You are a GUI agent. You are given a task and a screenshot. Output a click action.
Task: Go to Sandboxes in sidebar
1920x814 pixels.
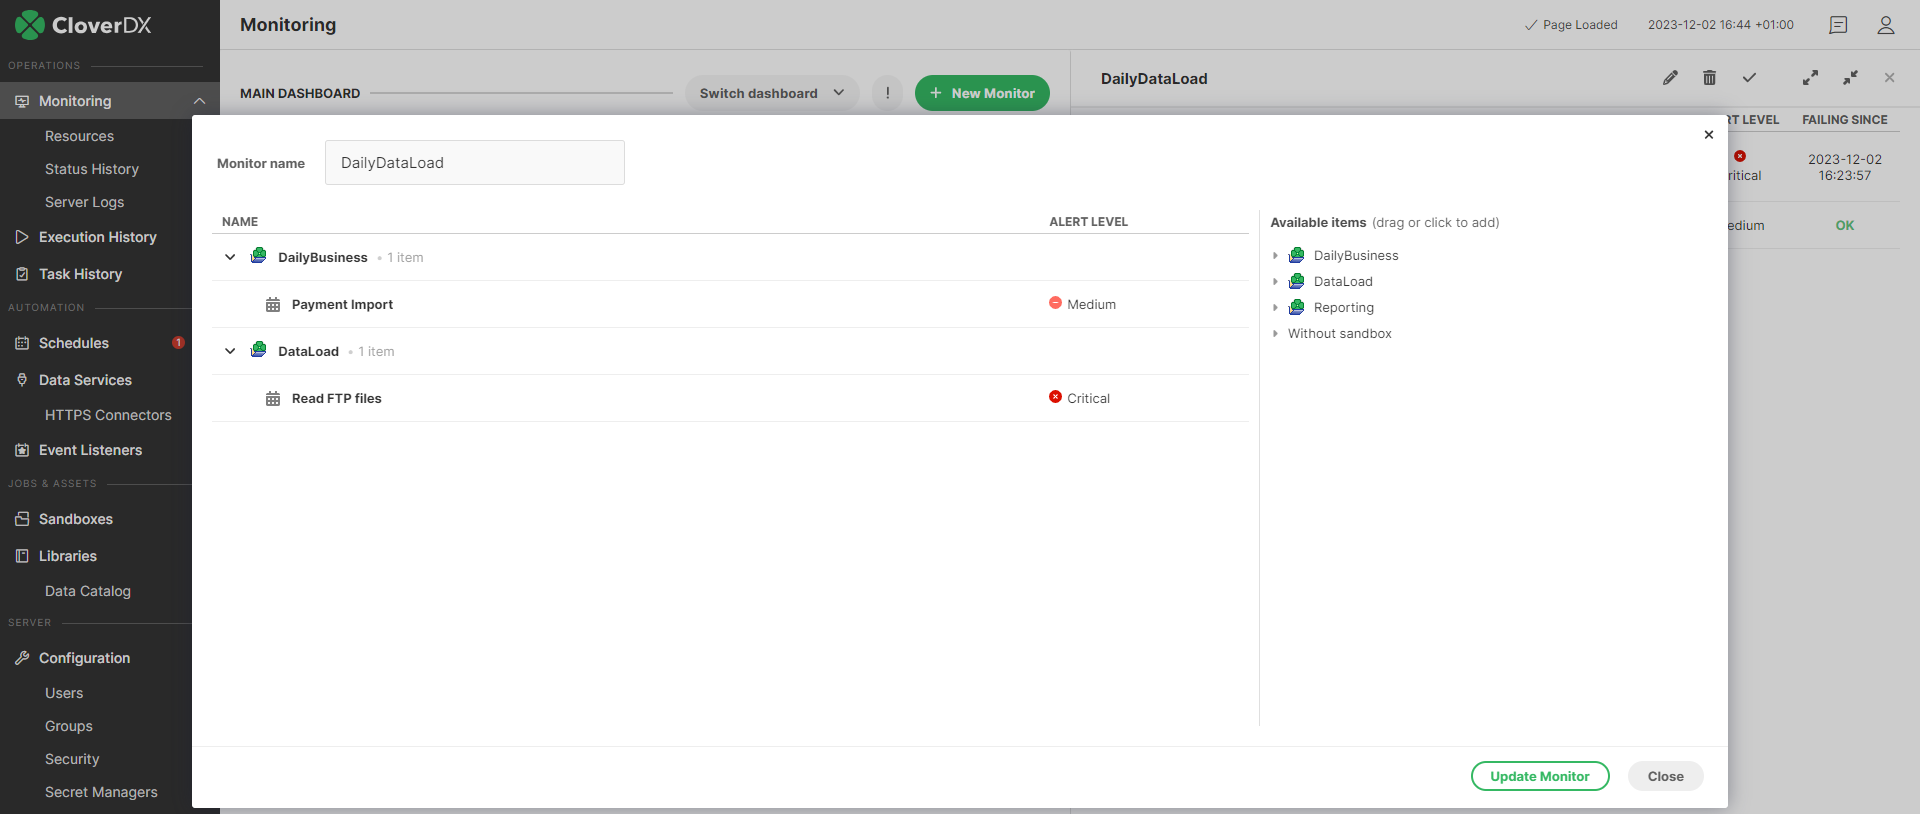click(75, 519)
